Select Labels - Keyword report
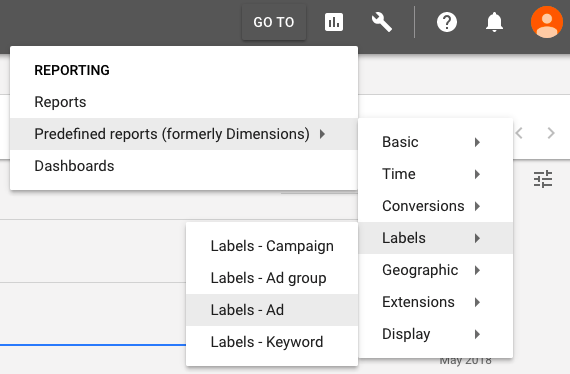Image resolution: width=570 pixels, height=374 pixels. coord(272,342)
